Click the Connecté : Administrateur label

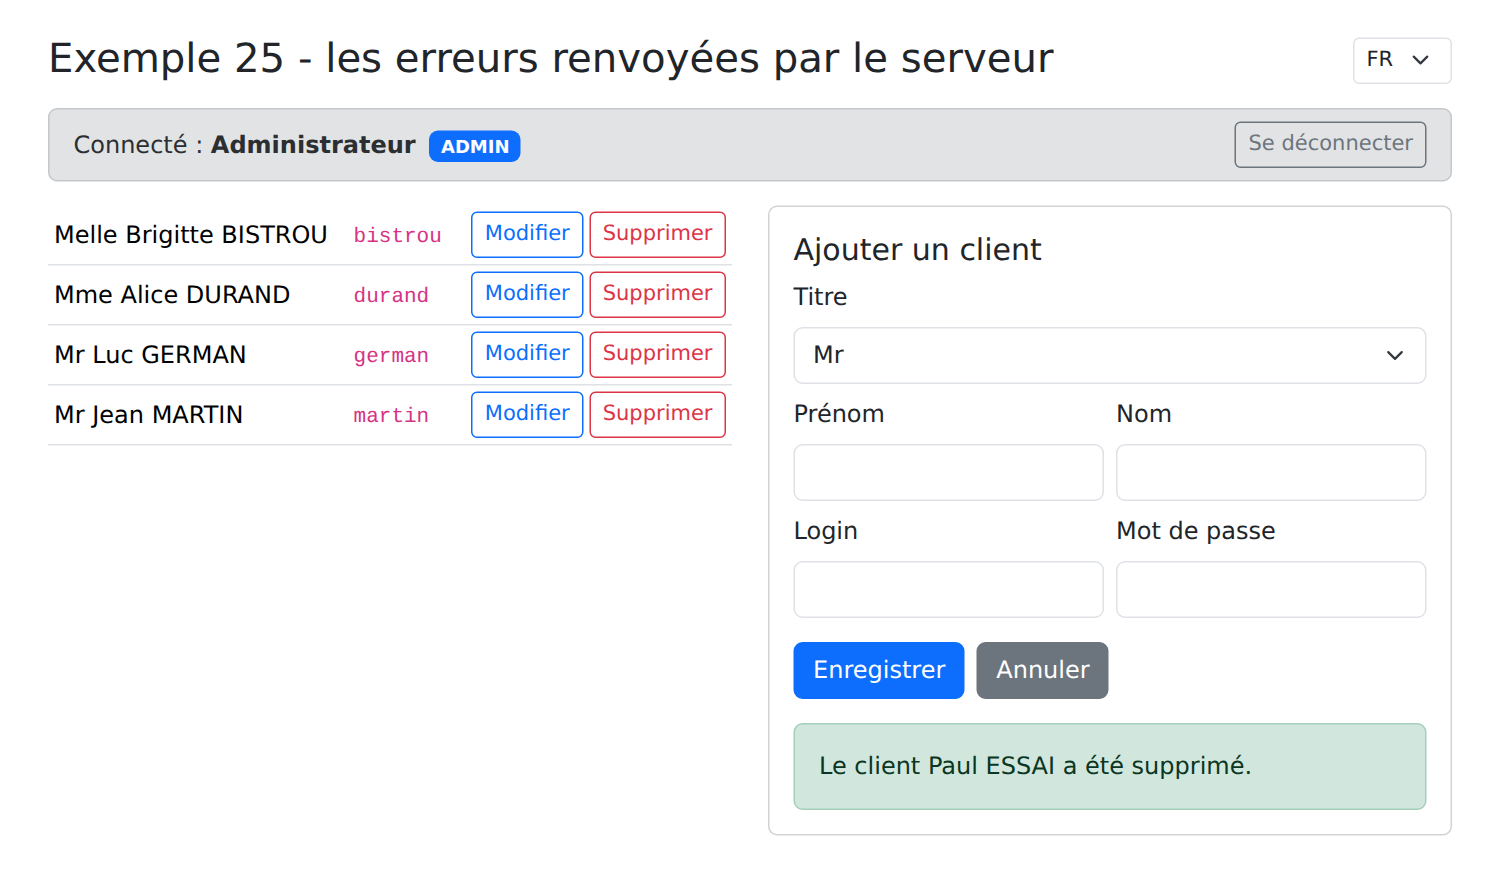[x=244, y=145]
